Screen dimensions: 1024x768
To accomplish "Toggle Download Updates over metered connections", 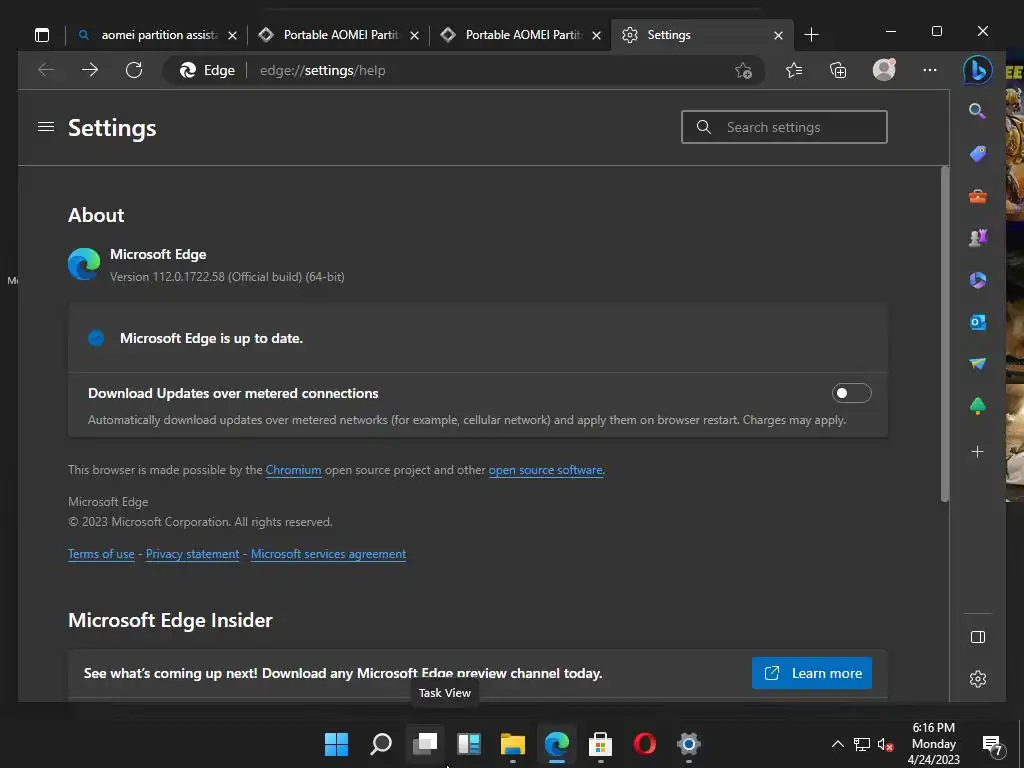I will pos(851,393).
